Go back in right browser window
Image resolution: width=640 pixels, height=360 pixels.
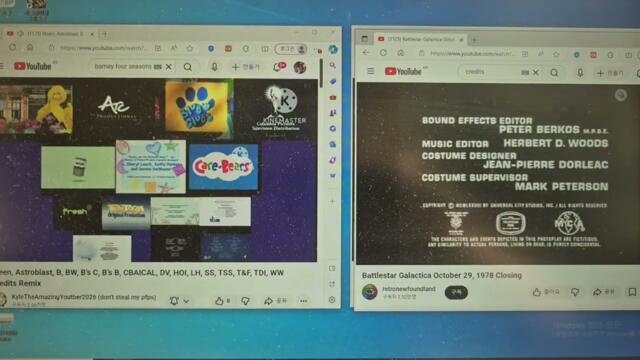point(366,53)
